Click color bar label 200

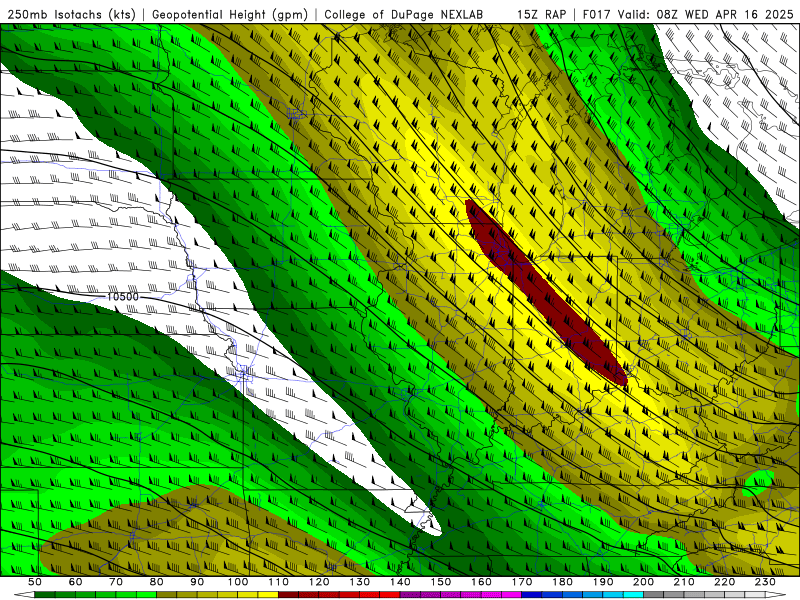(x=644, y=582)
